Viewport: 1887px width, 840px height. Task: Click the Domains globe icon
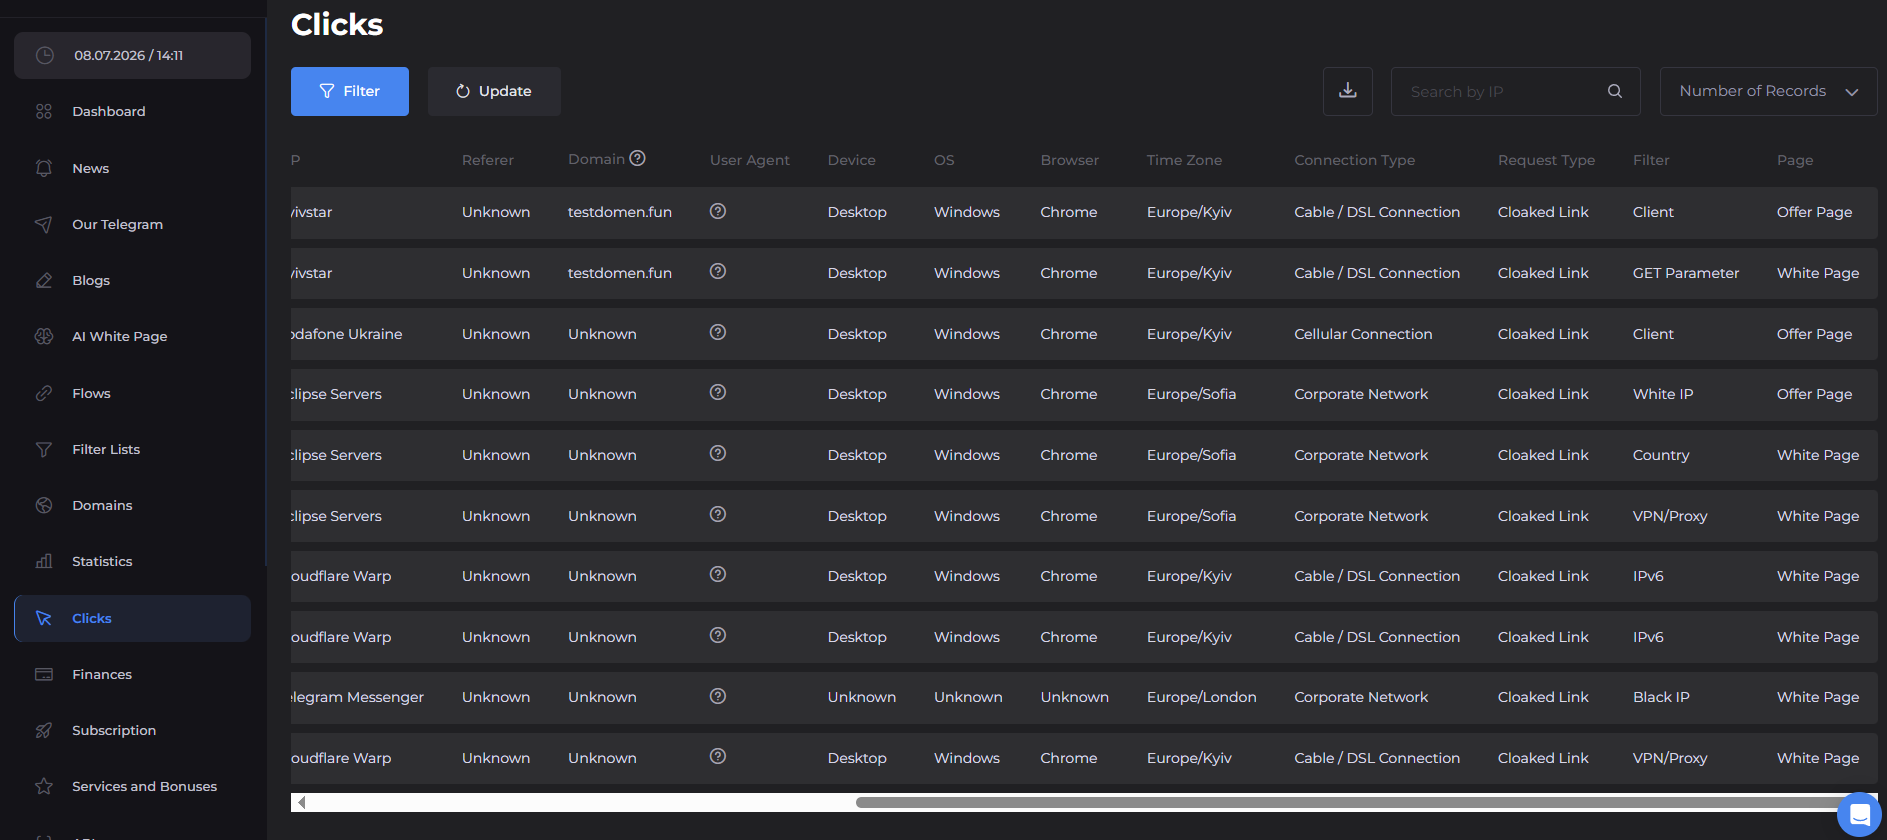[44, 505]
